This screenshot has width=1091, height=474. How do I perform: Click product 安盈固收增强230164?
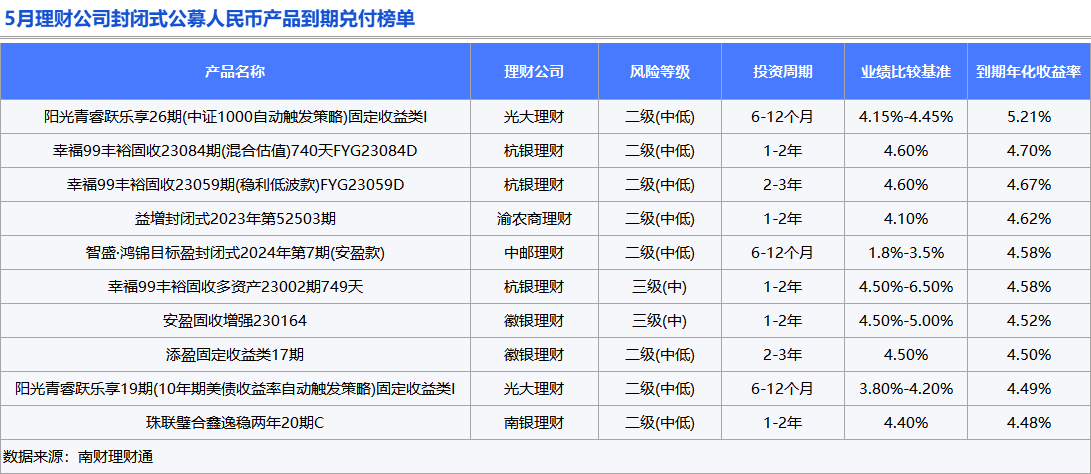[x=235, y=321]
